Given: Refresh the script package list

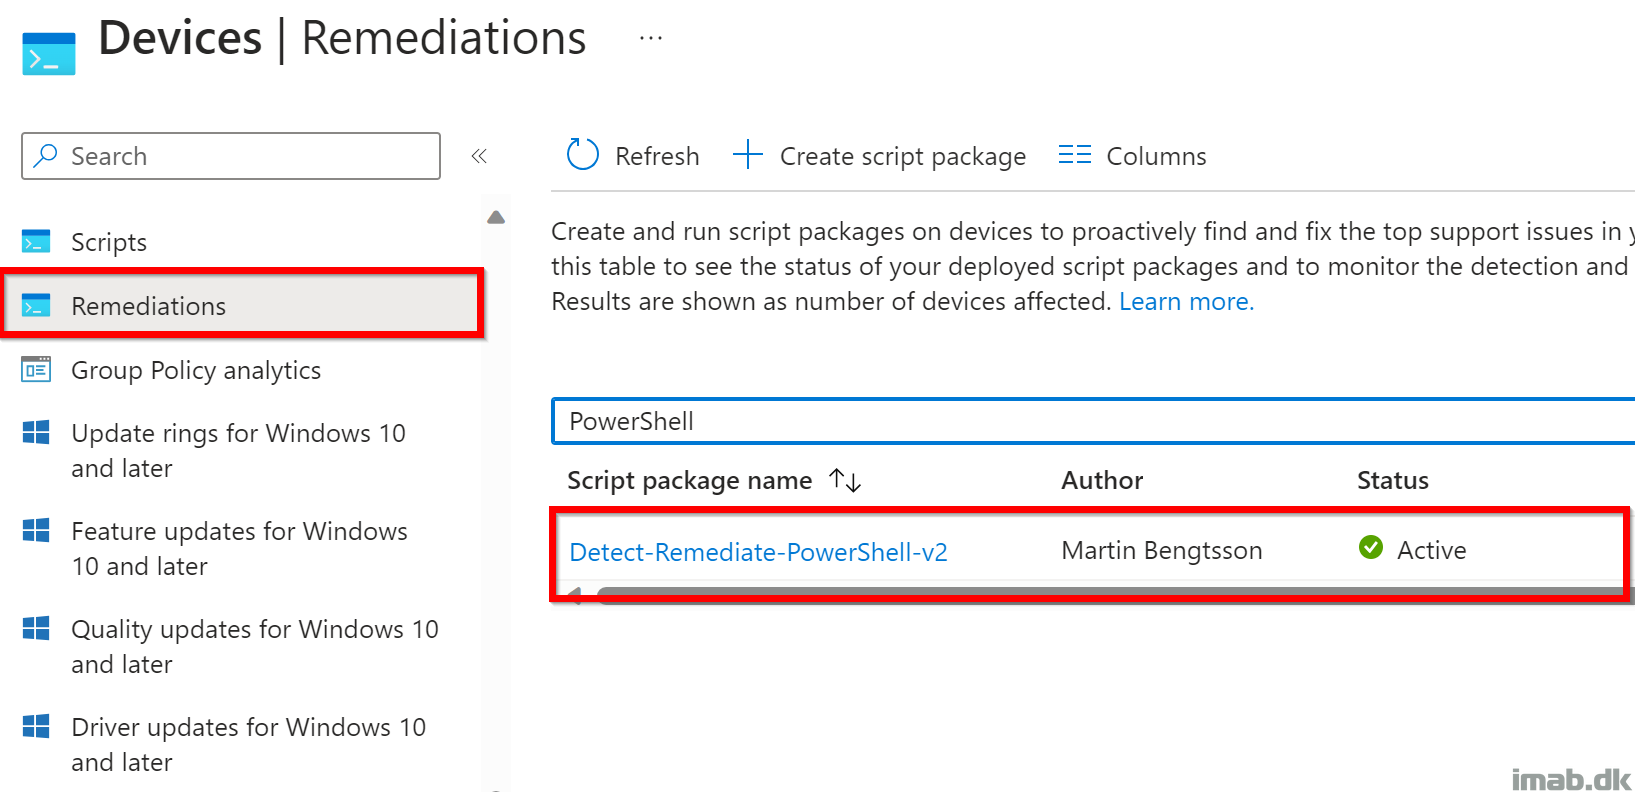Looking at the screenshot, I should coord(633,156).
